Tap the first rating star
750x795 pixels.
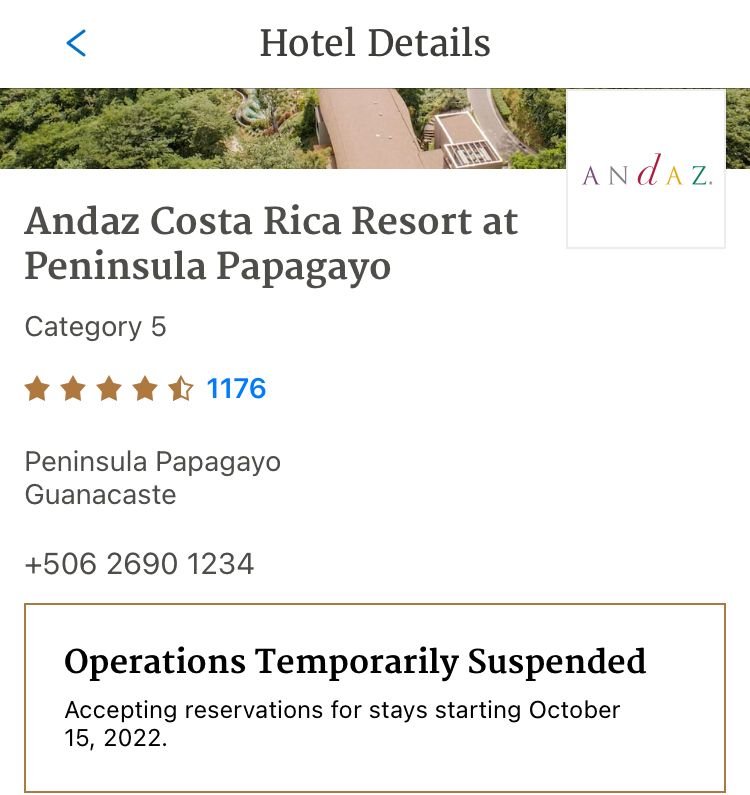(x=37, y=389)
